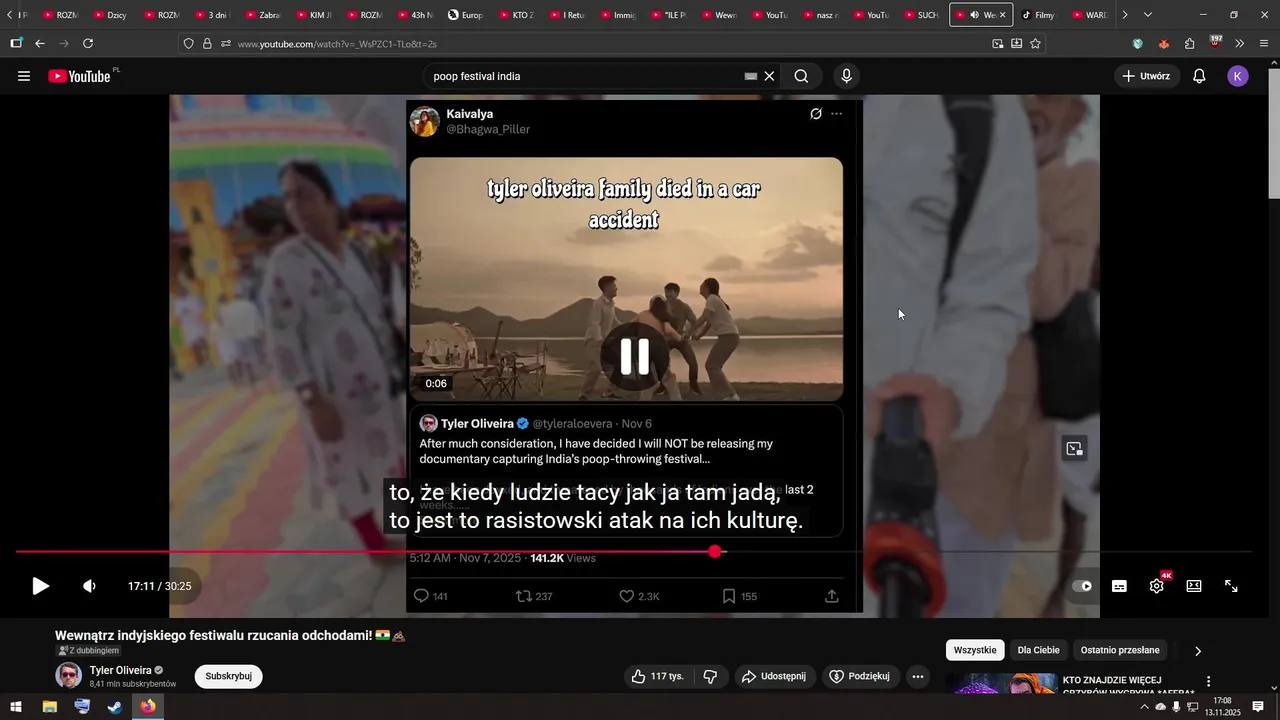The image size is (1280, 720).
Task: Click the Udostępnij share button
Action: (773, 677)
